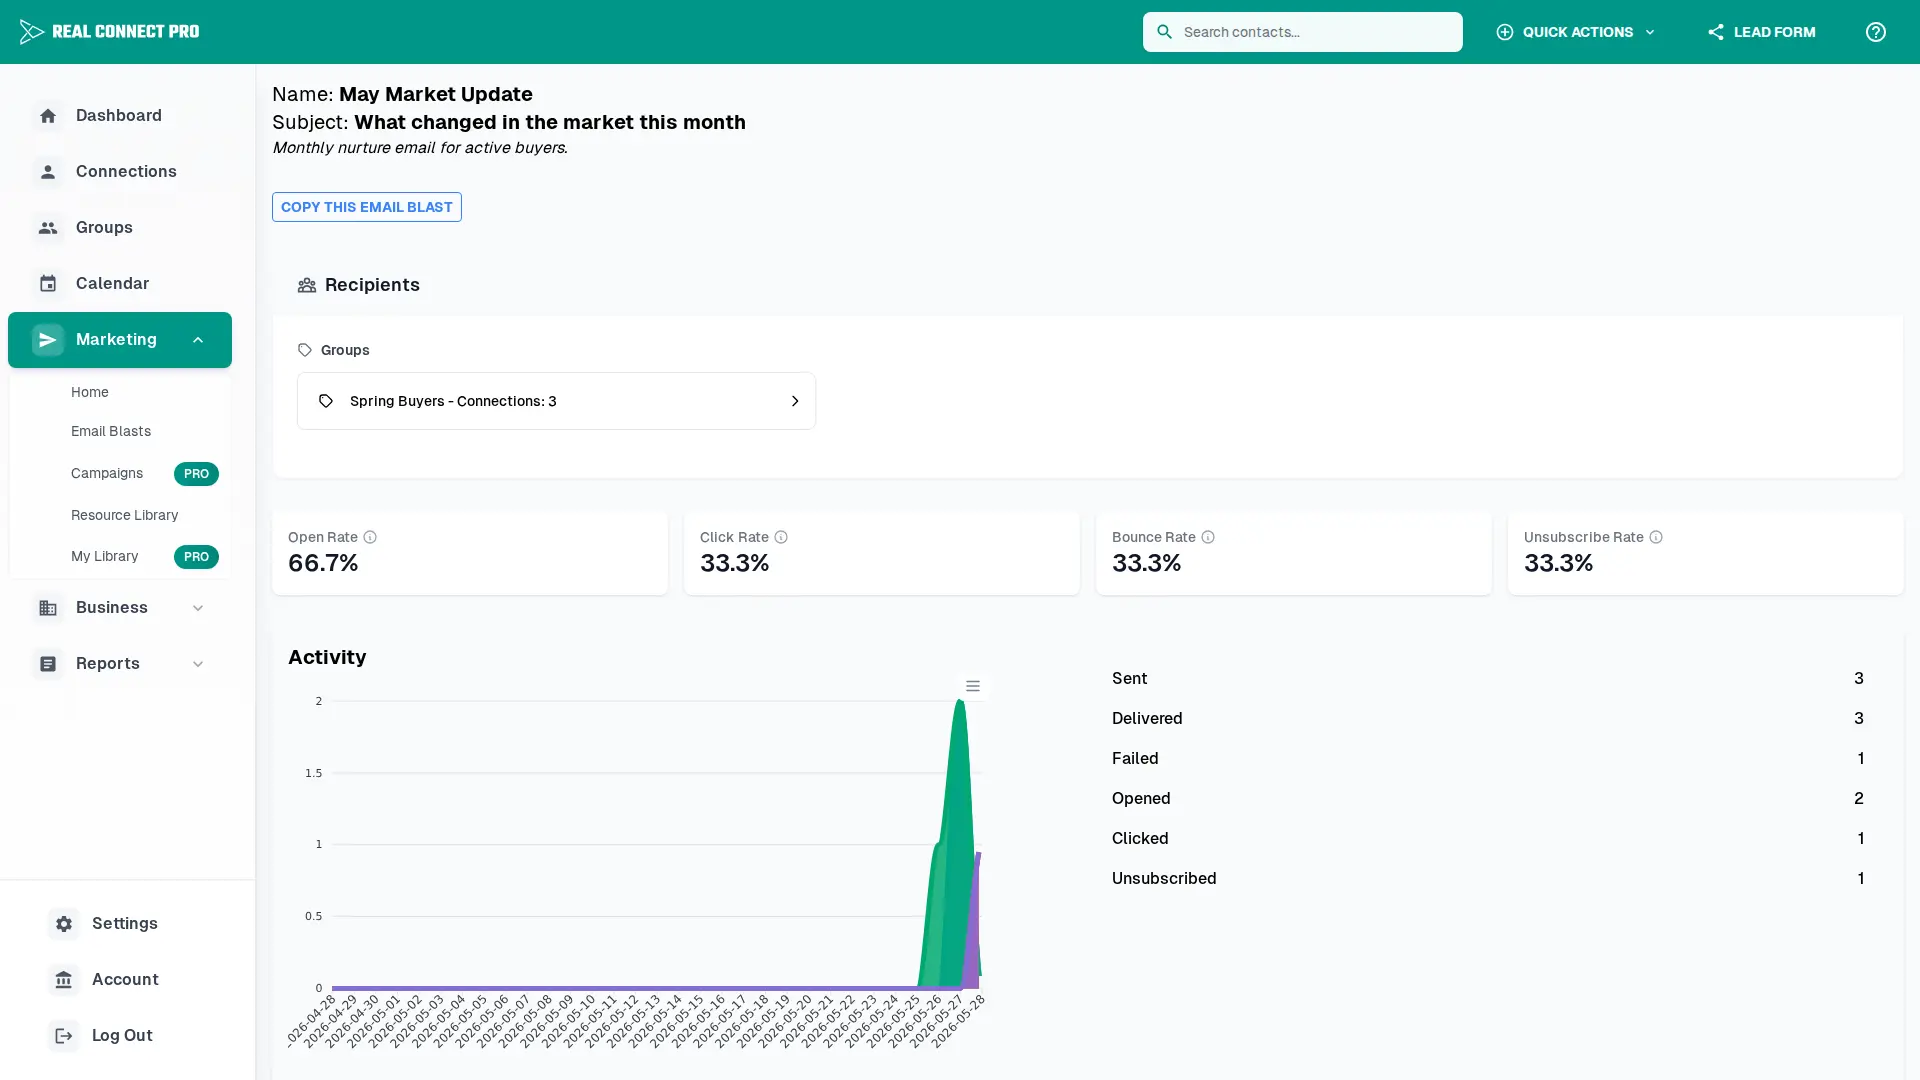Click the Recipients people icon
The image size is (1920, 1080).
[x=307, y=285]
